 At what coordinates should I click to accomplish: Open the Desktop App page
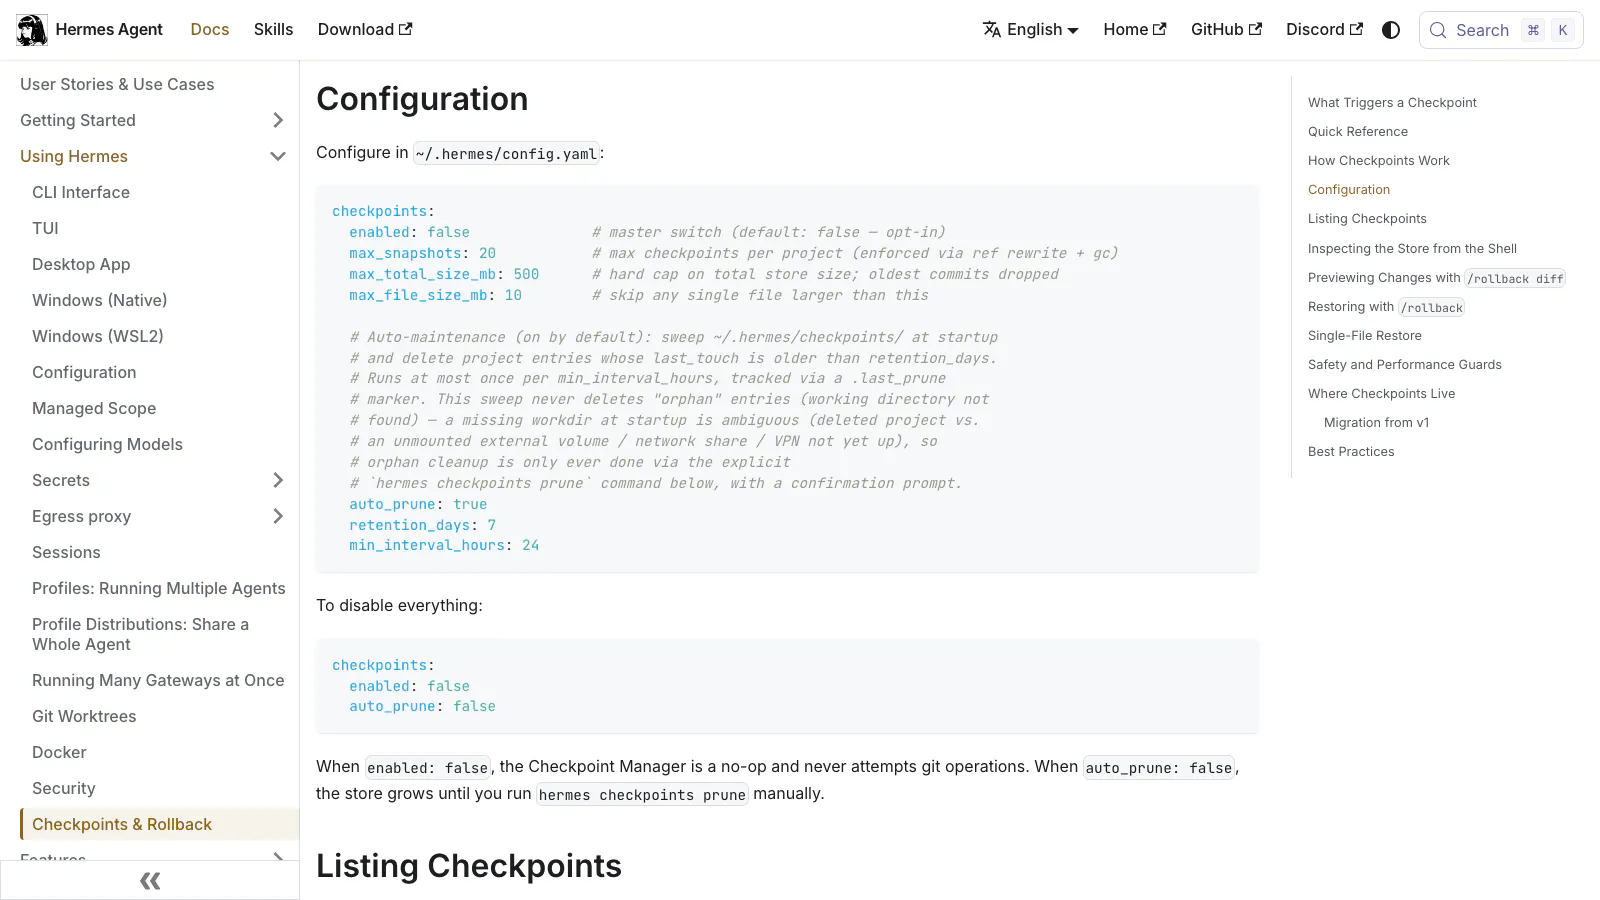(81, 264)
